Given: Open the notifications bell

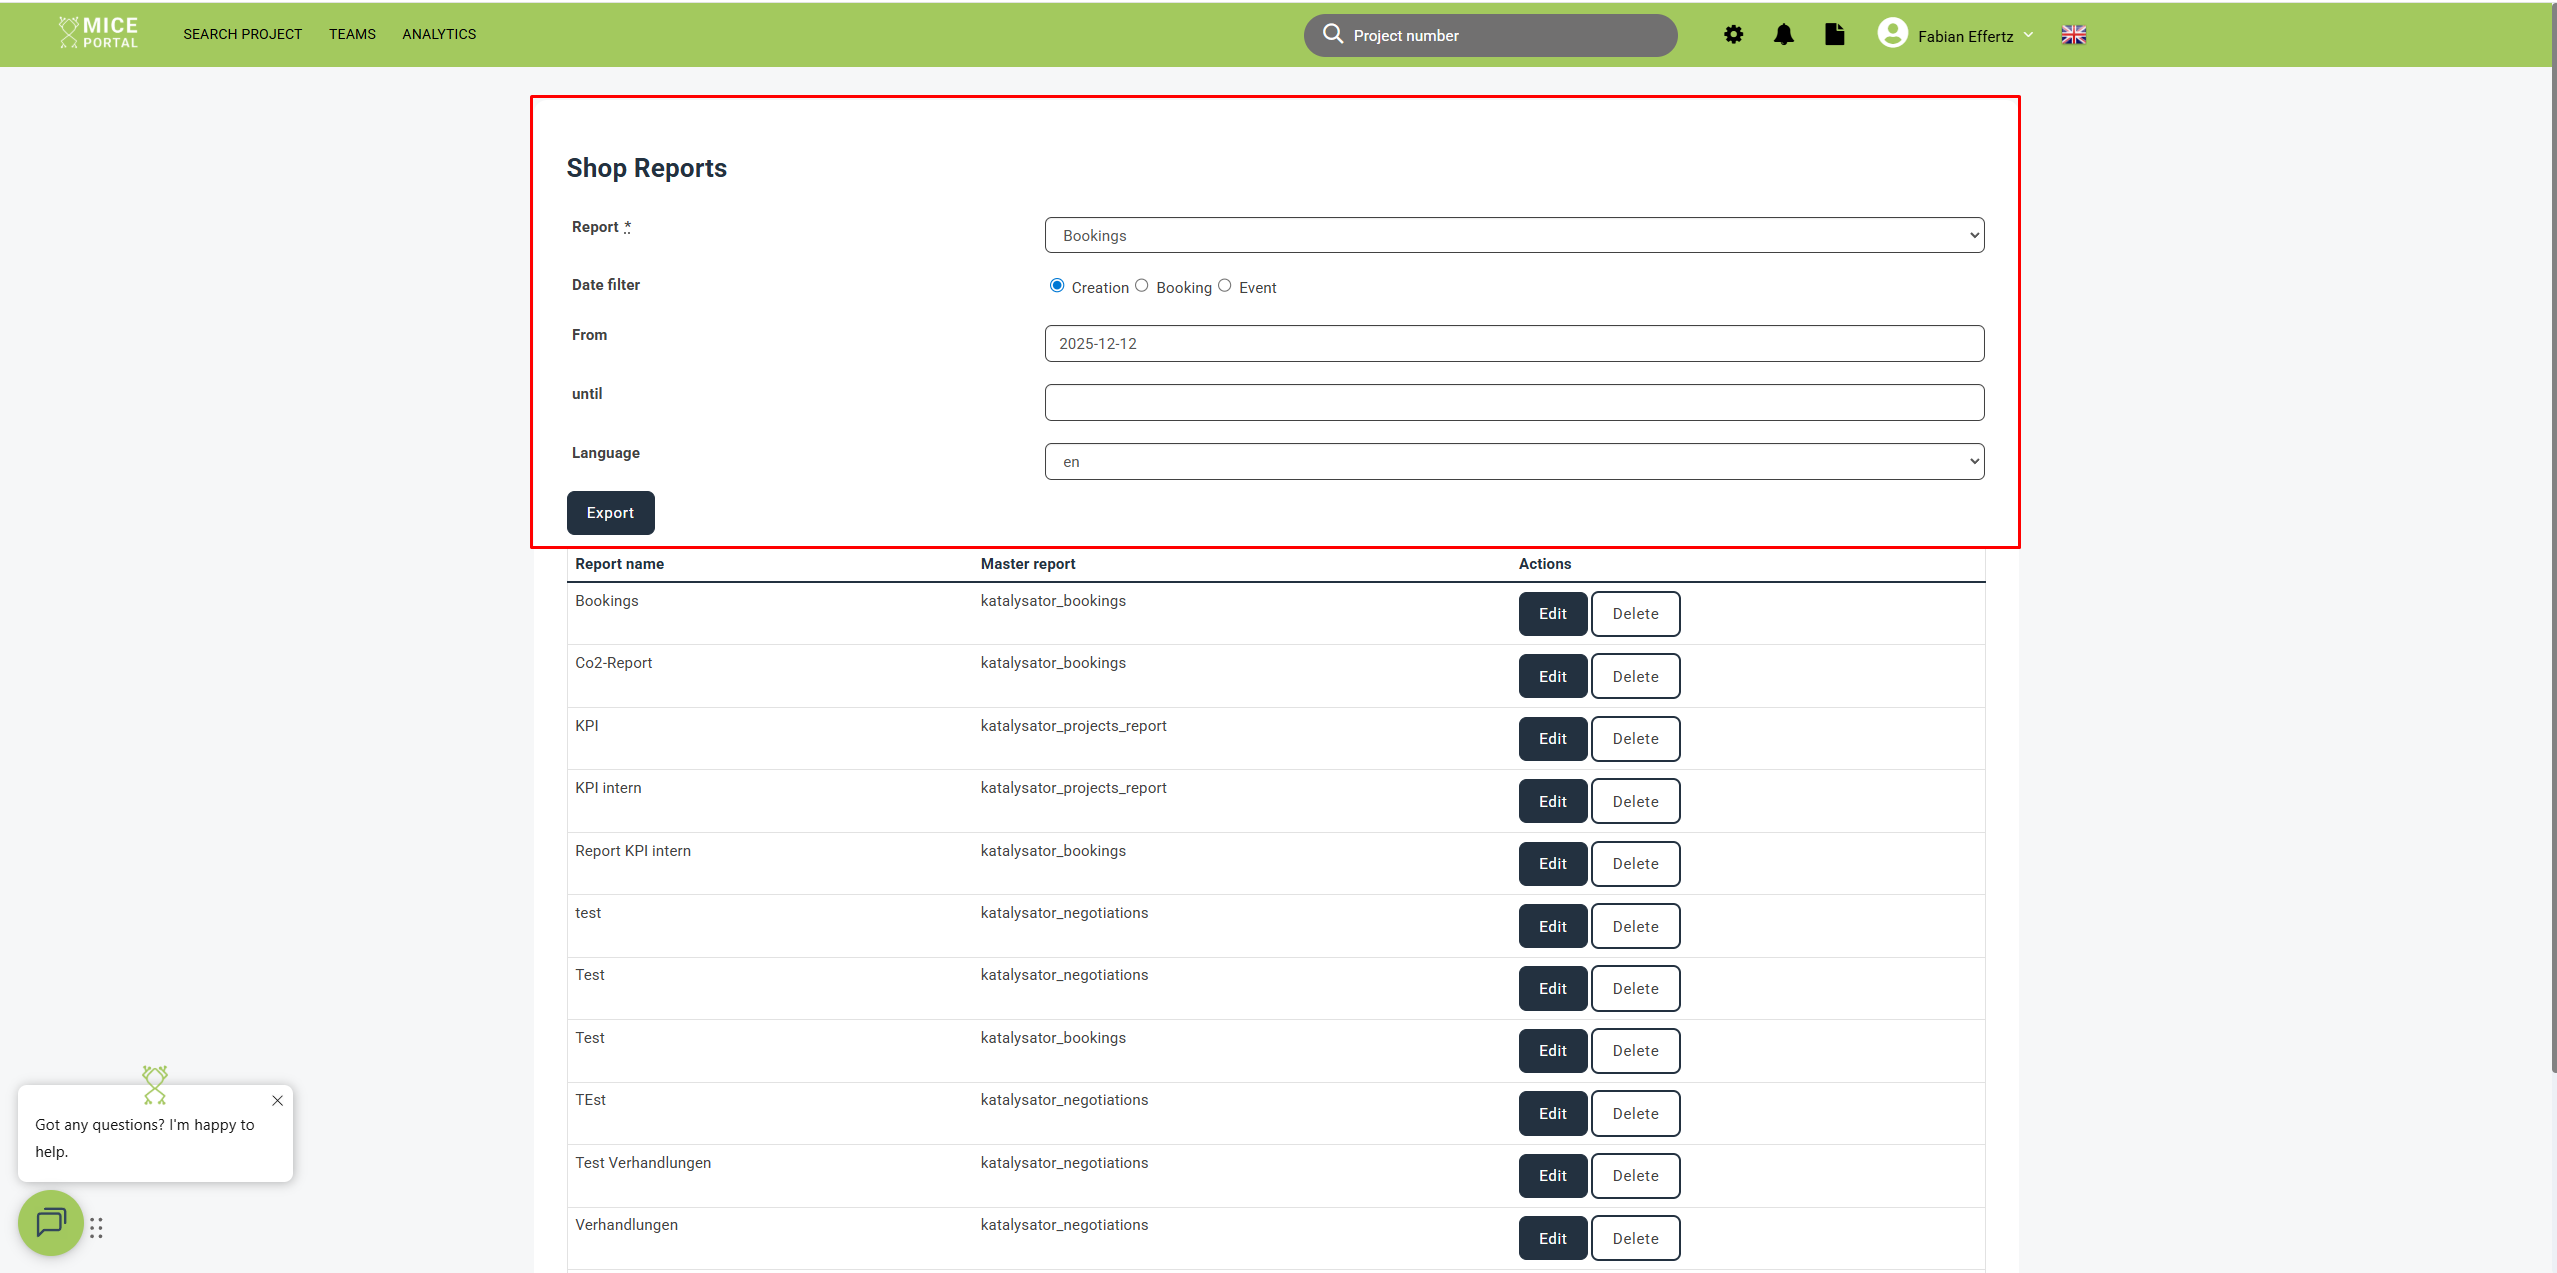Looking at the screenshot, I should (x=1783, y=35).
